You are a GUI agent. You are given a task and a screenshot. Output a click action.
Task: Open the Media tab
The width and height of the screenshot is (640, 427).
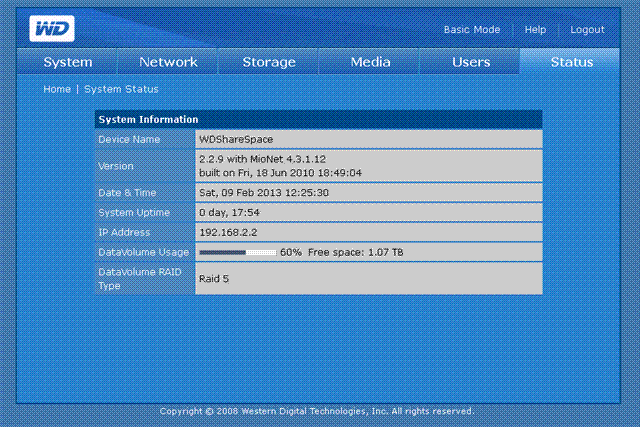(370, 62)
